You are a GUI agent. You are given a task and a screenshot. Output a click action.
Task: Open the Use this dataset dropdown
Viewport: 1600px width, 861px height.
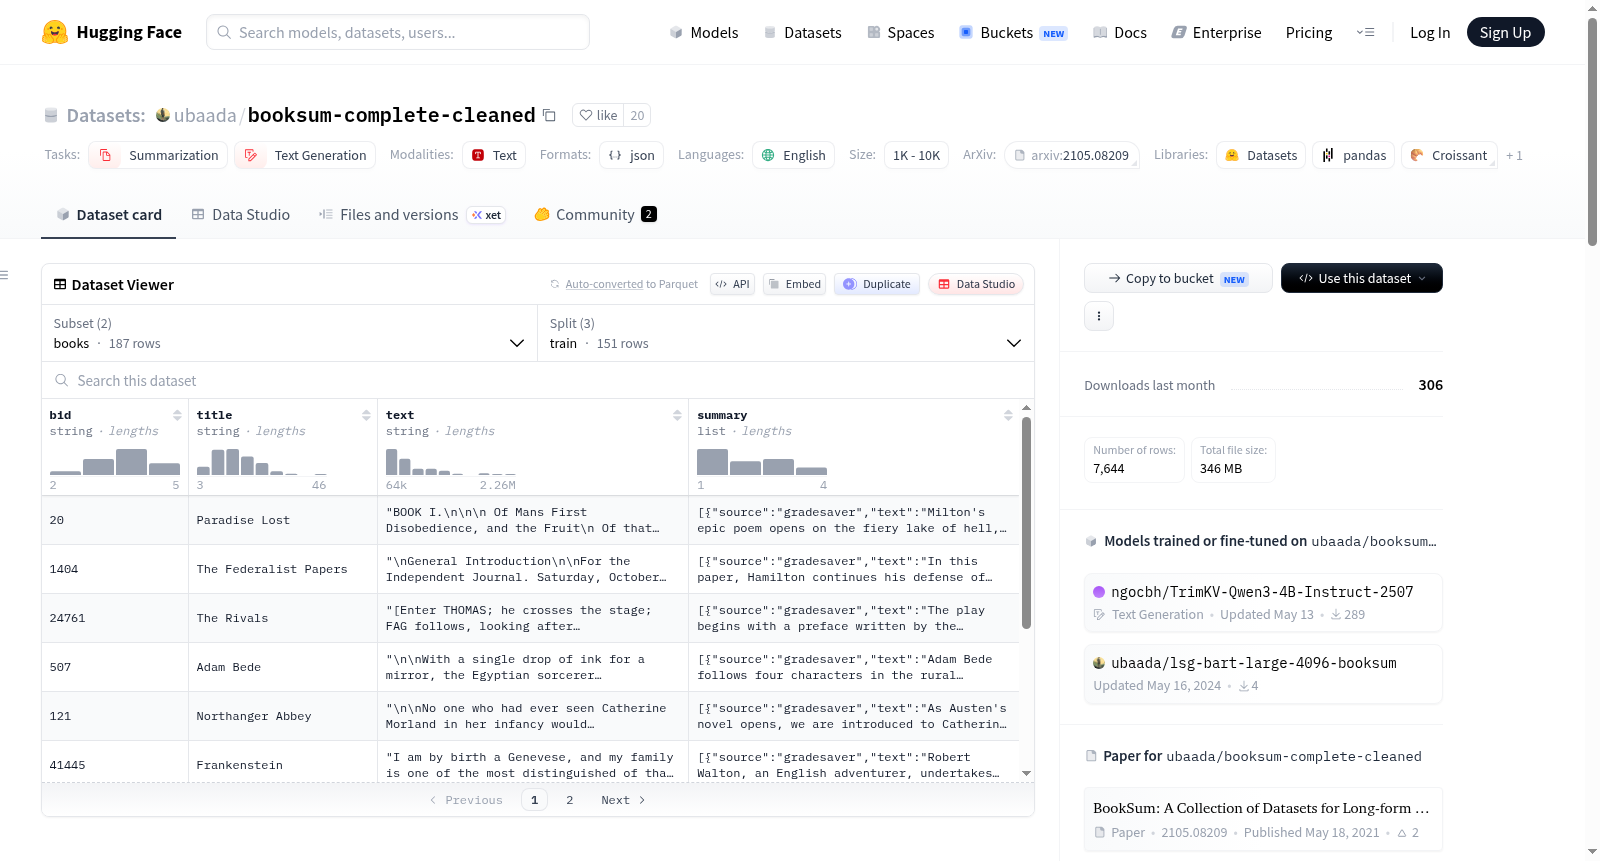(1361, 278)
